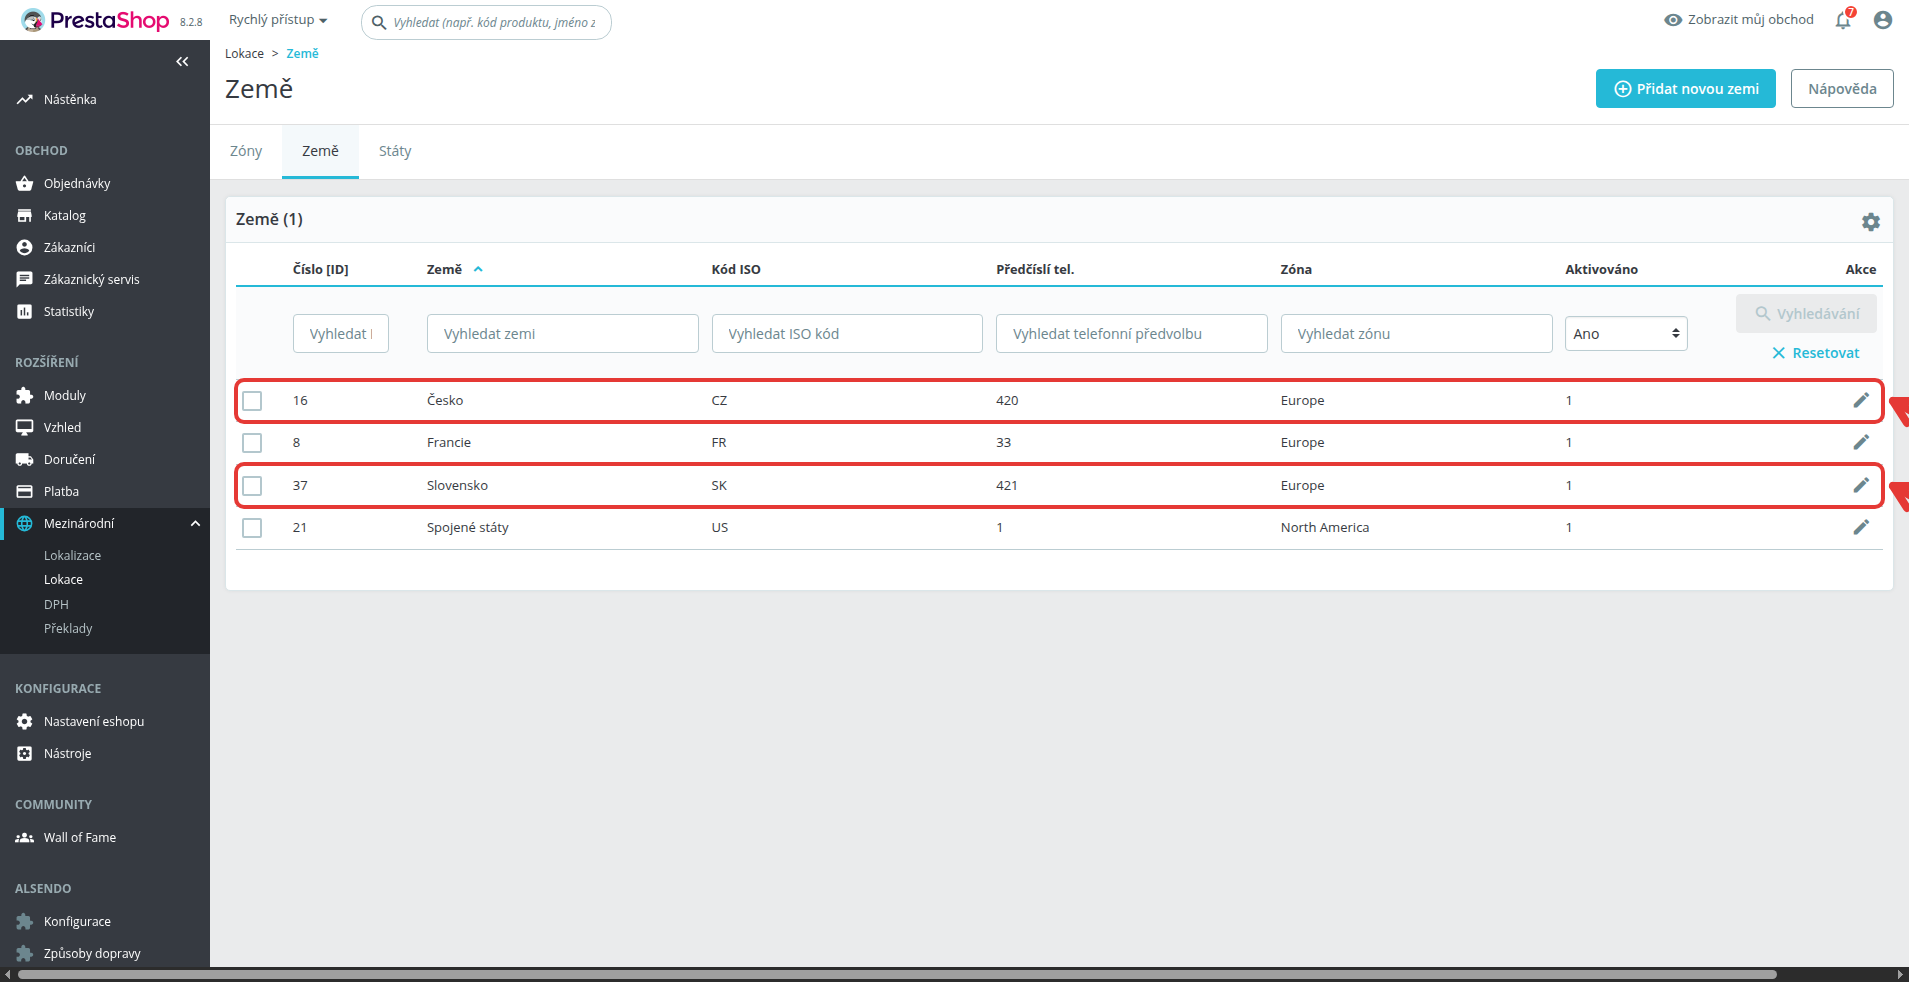
Task: Edit Česko row with pencil icon
Action: point(1861,400)
